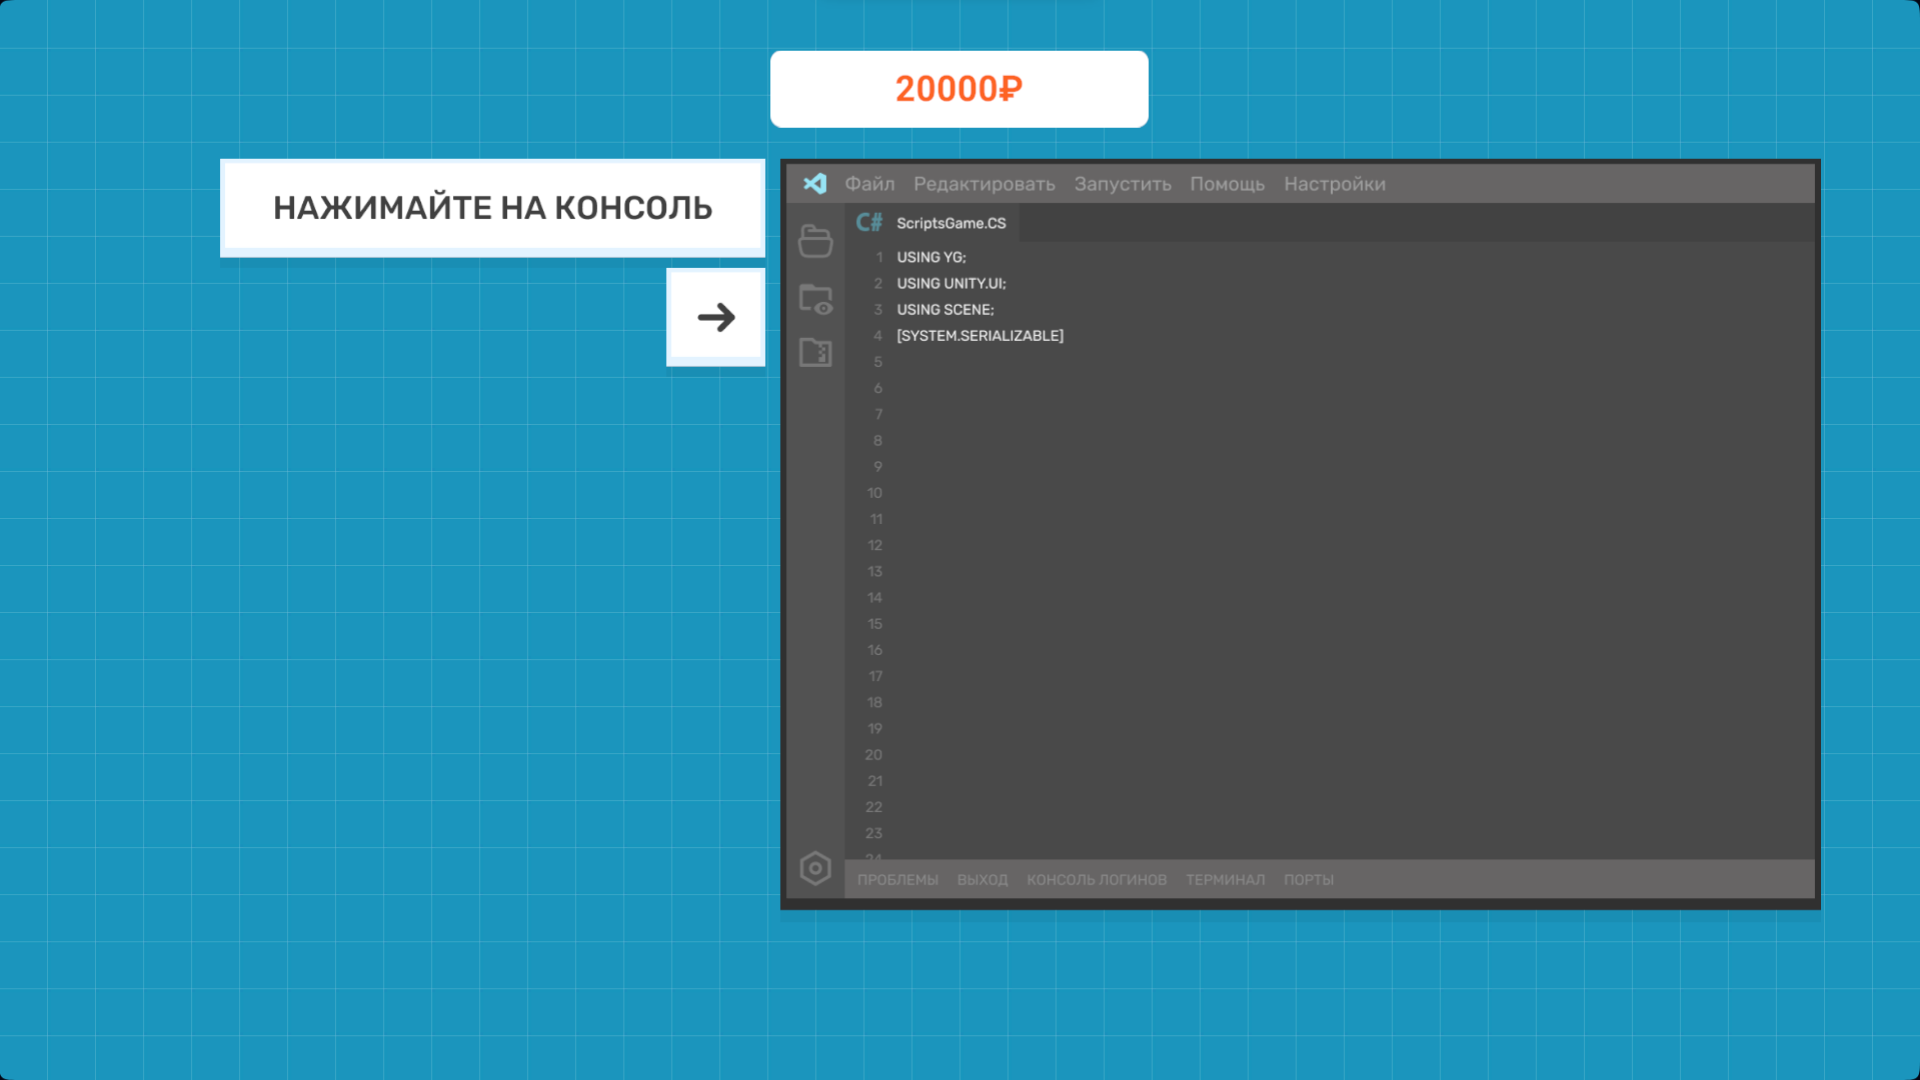Viewport: 1920px width, 1080px height.
Task: Click the 20000₽ money display
Action: [x=958, y=88]
